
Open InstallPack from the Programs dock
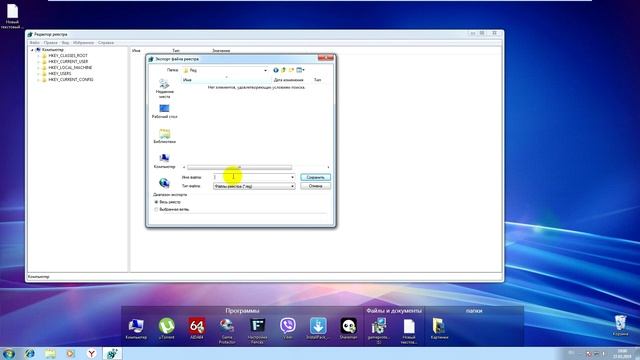coord(318,329)
